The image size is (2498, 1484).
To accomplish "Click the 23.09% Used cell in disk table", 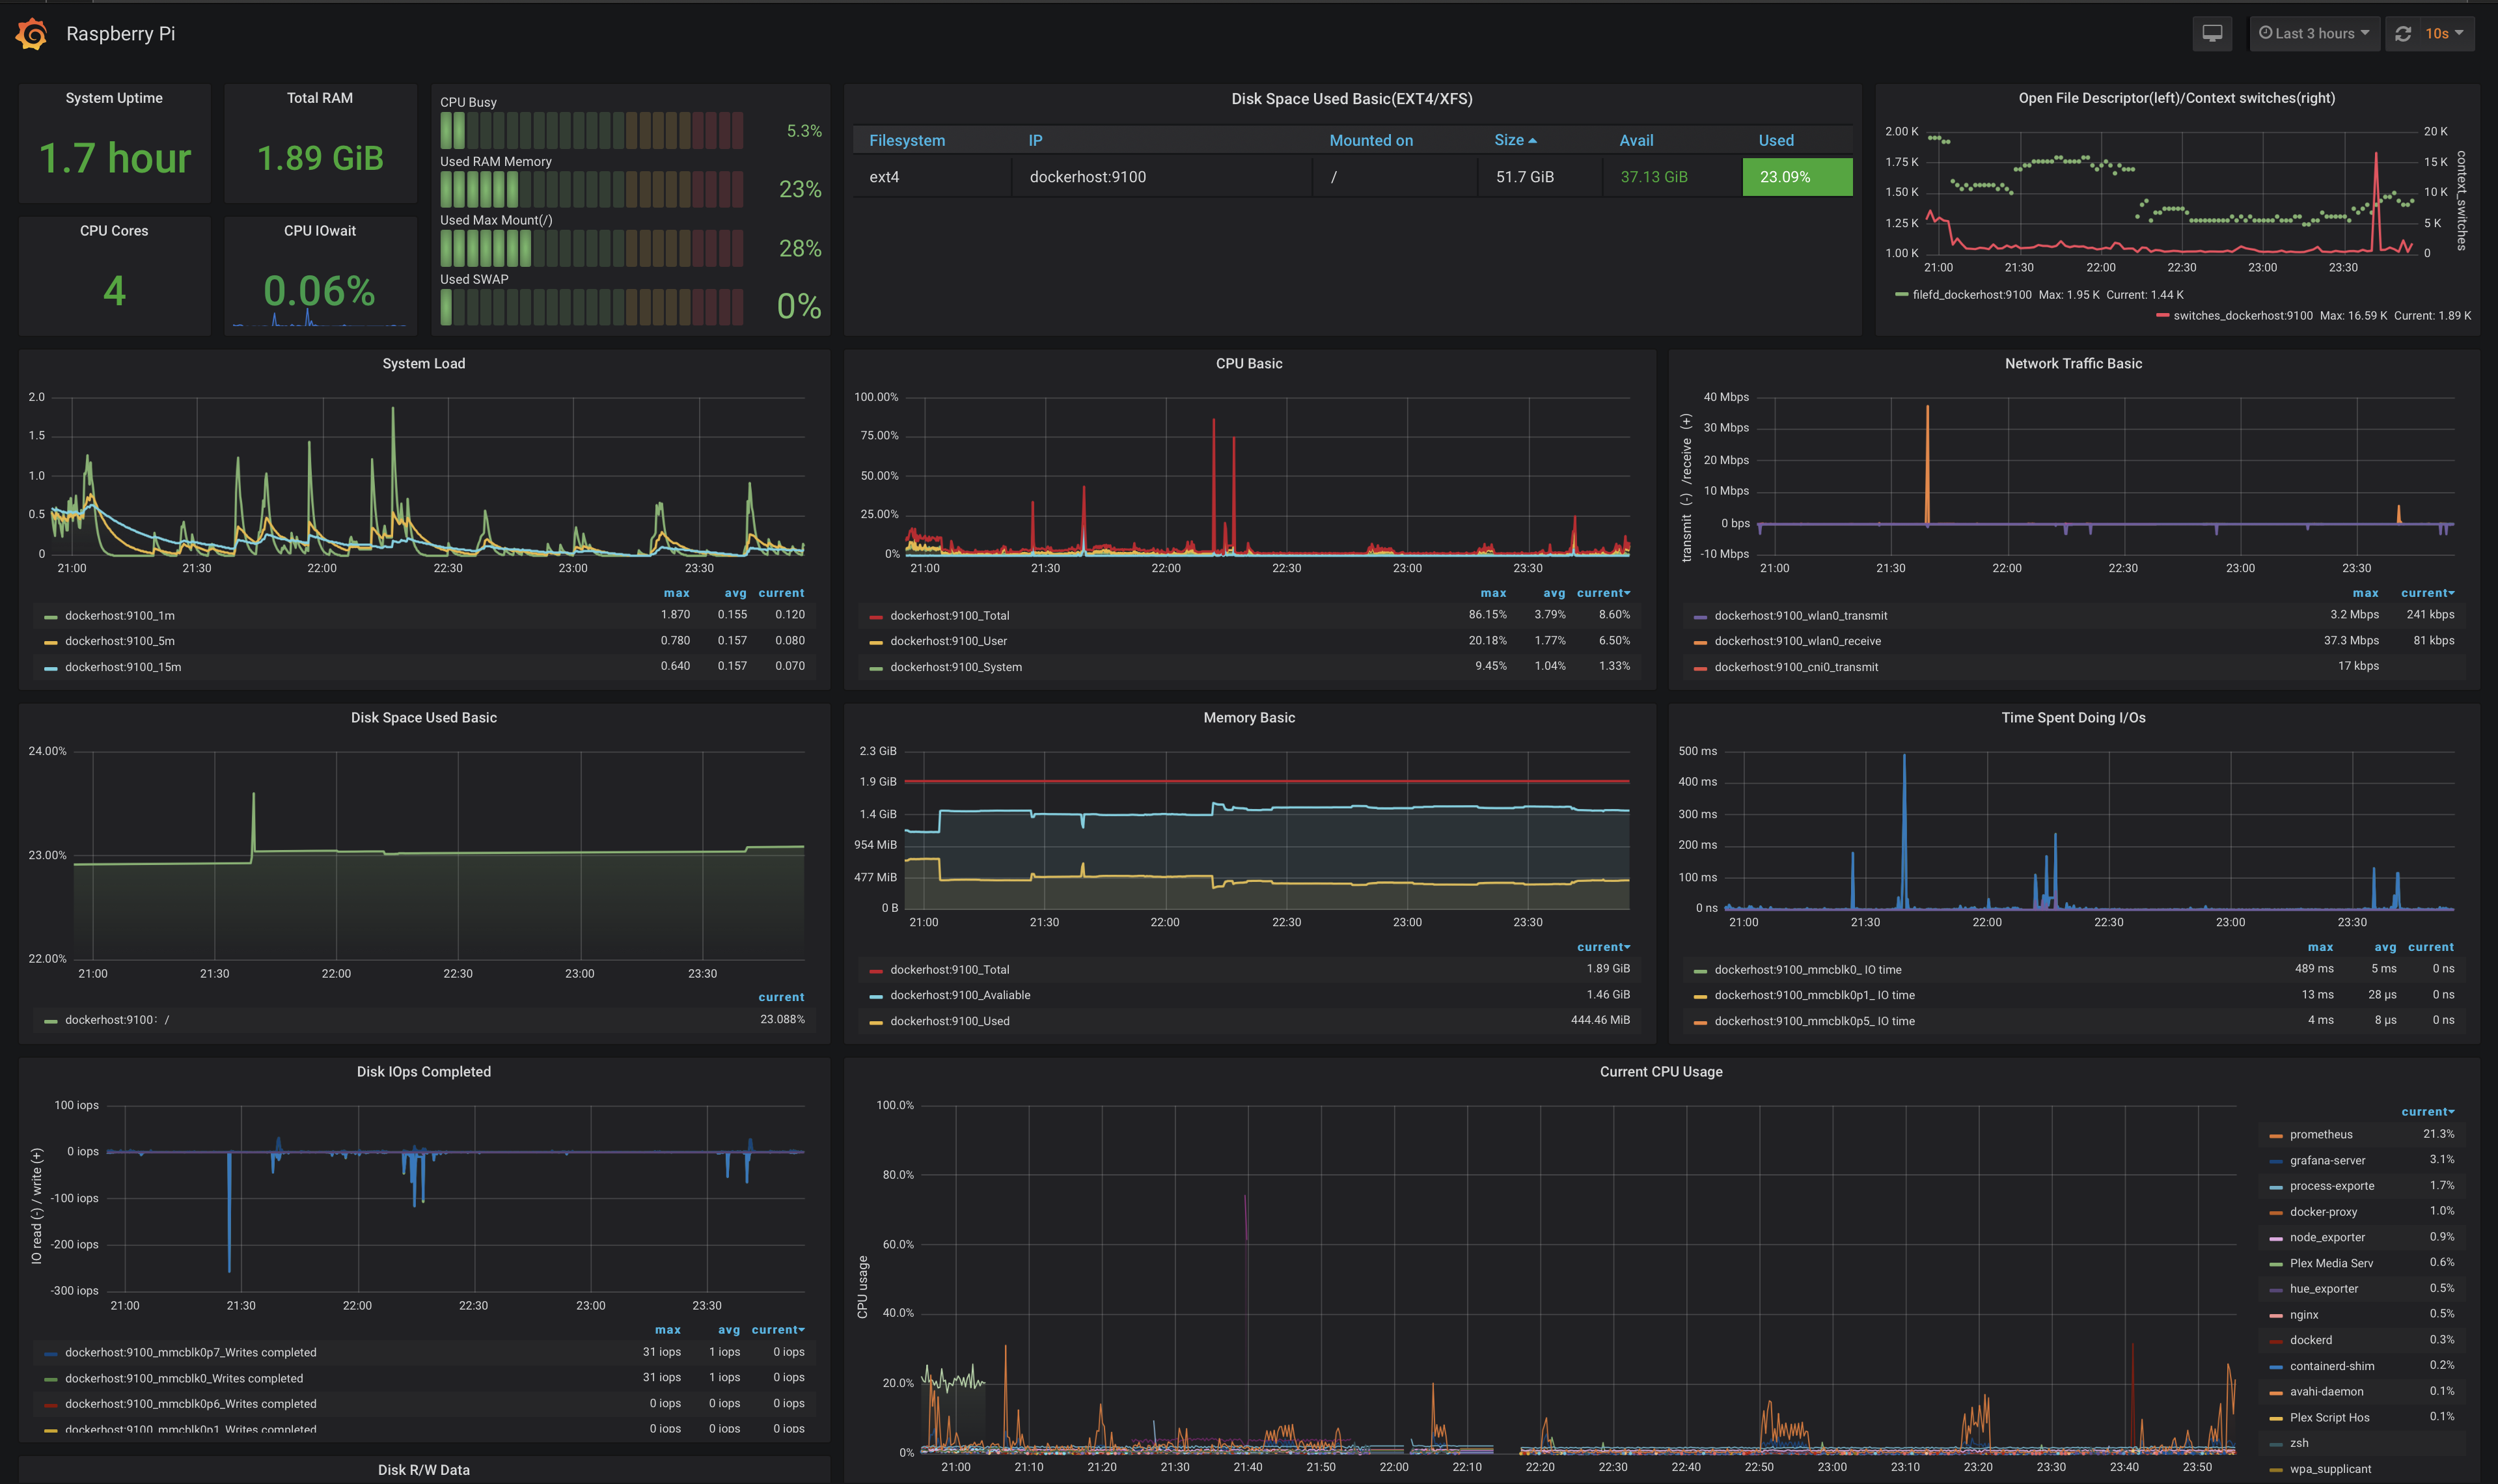I will pyautogui.click(x=1796, y=177).
